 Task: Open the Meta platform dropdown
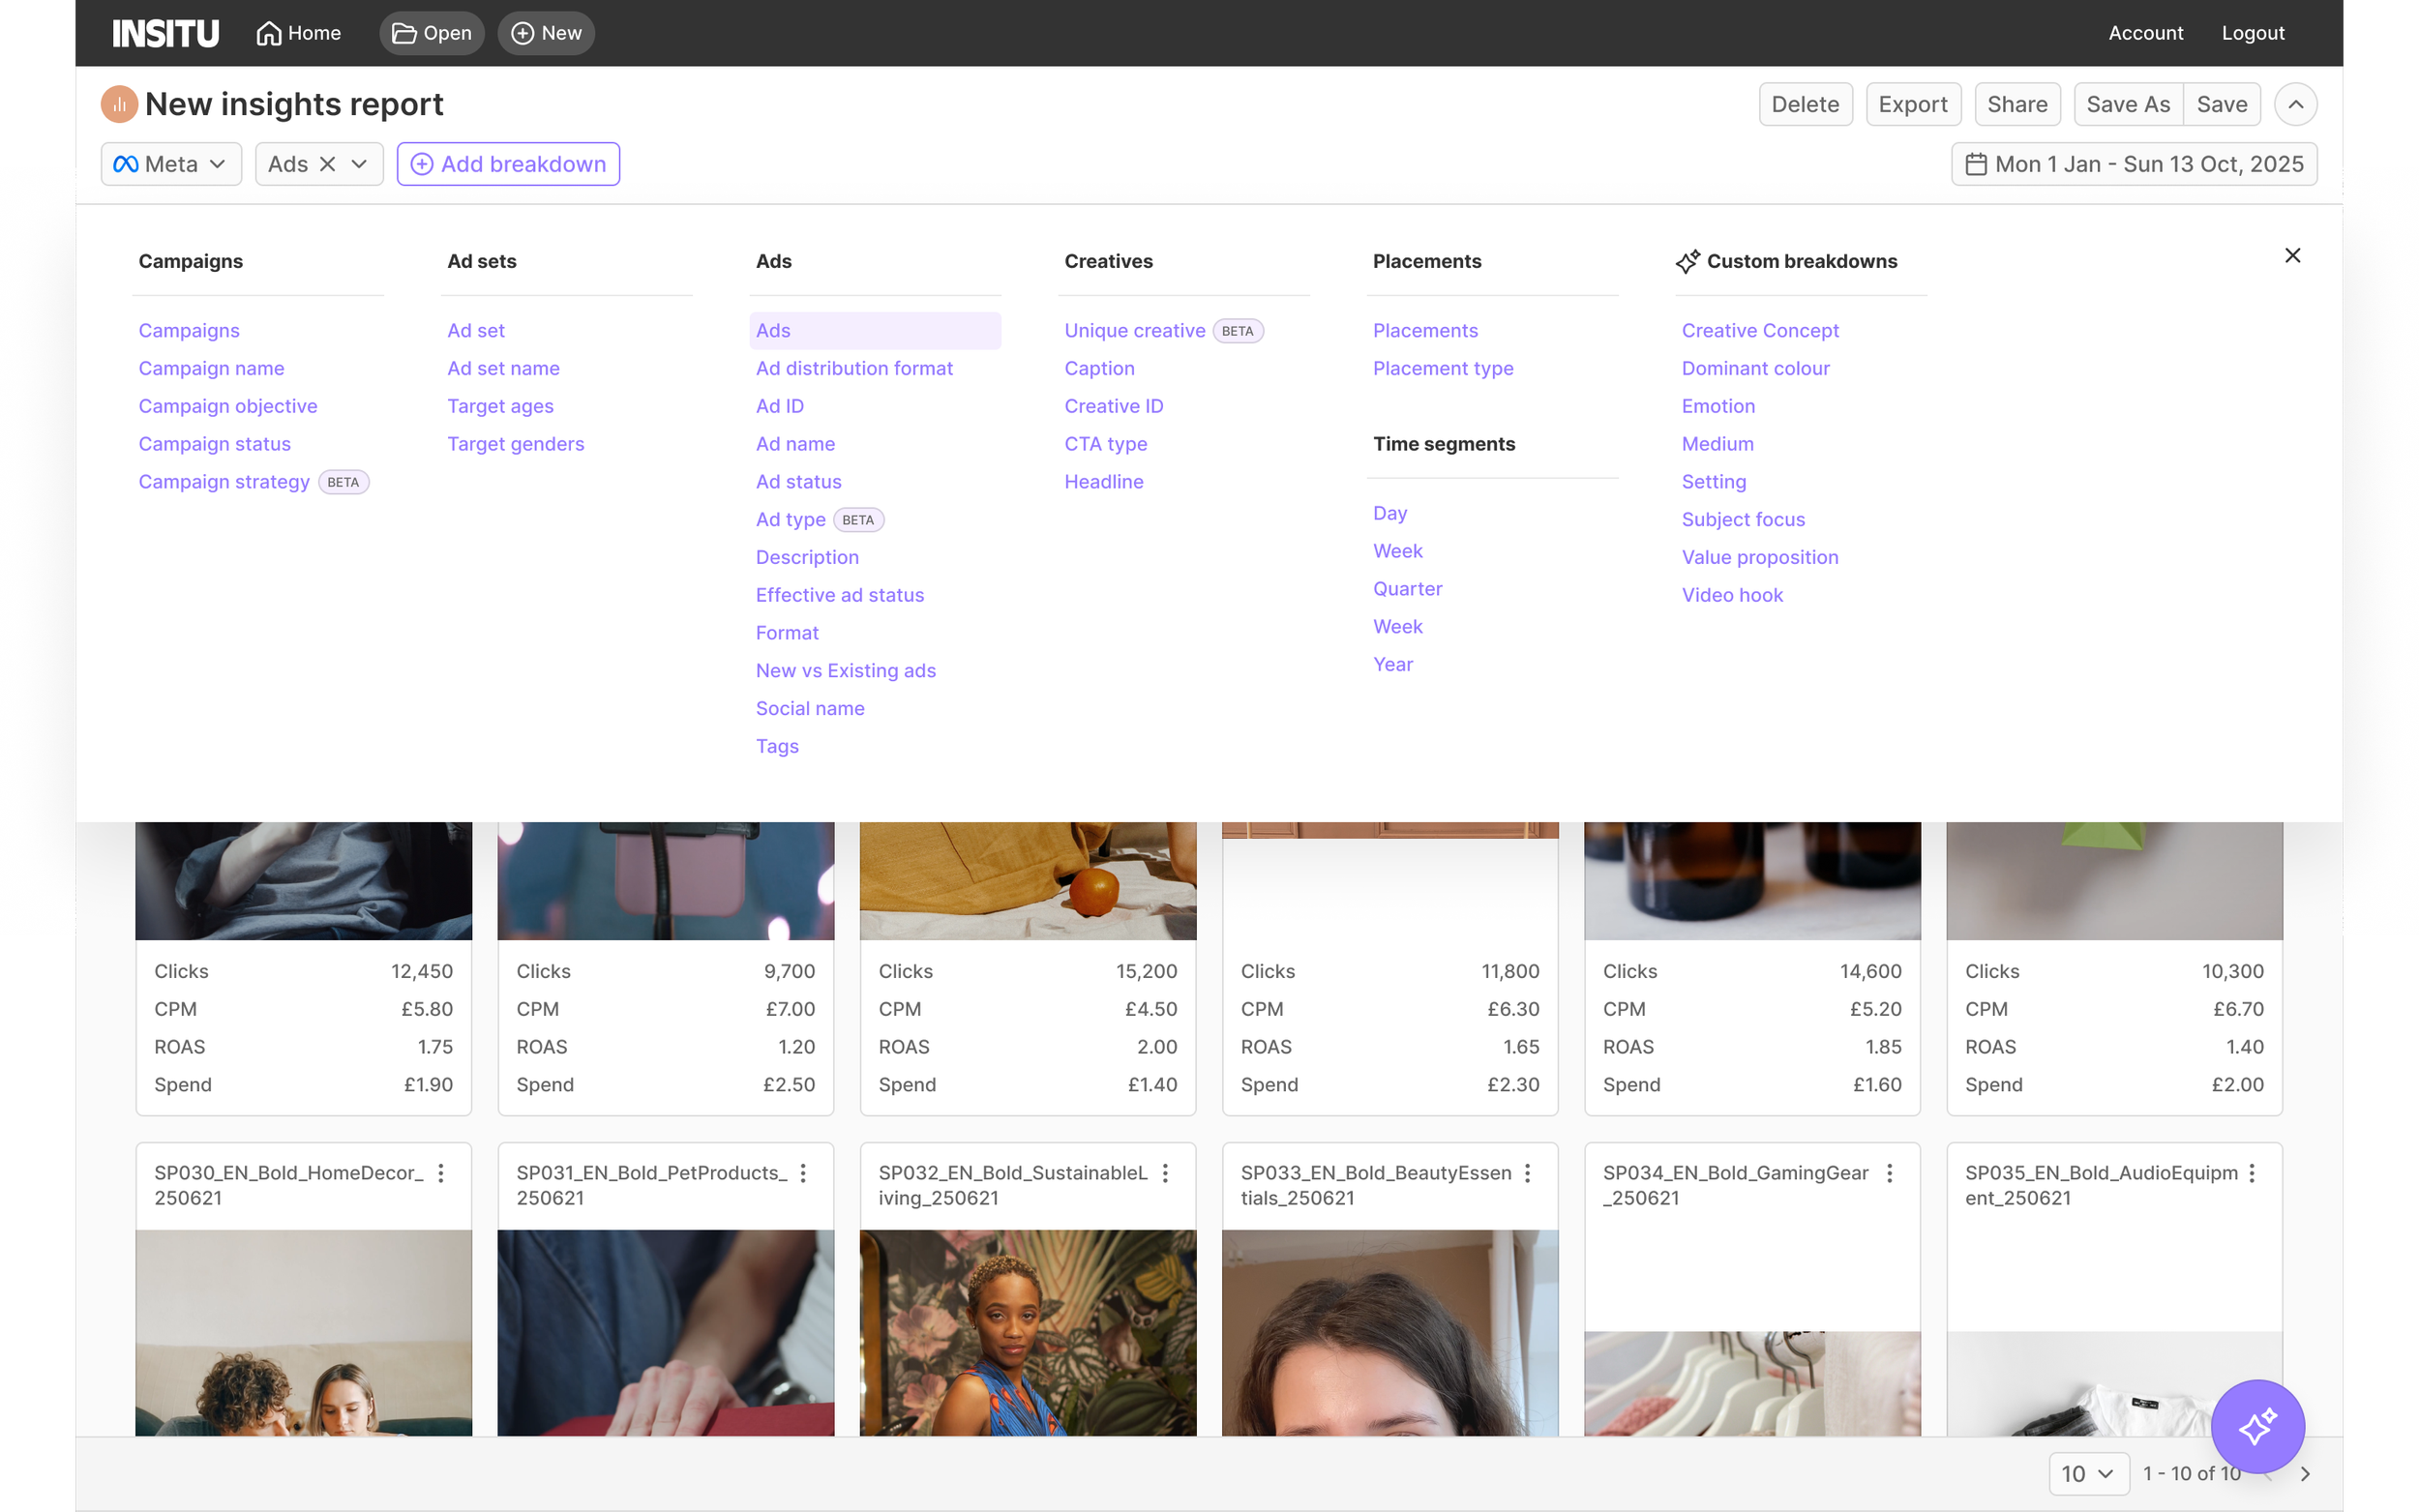[171, 164]
